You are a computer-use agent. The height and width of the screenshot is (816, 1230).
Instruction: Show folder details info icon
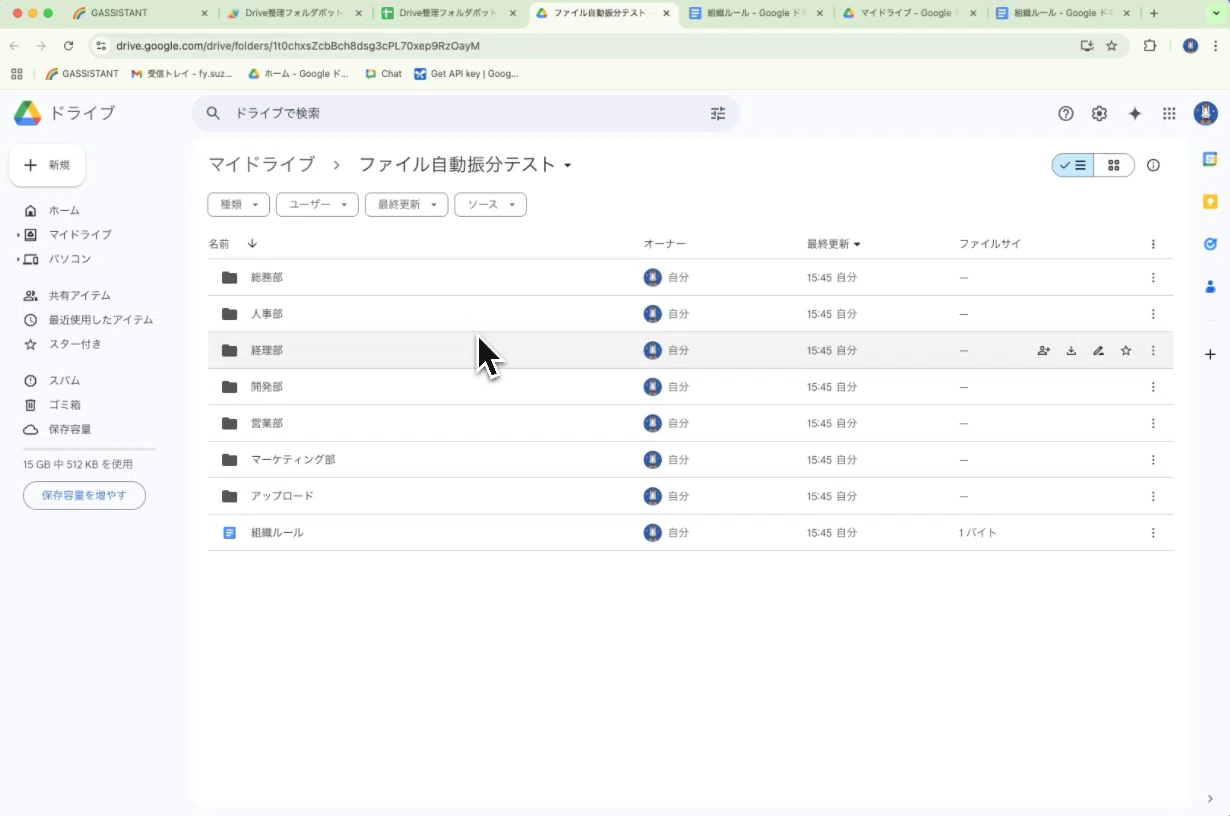point(1153,165)
